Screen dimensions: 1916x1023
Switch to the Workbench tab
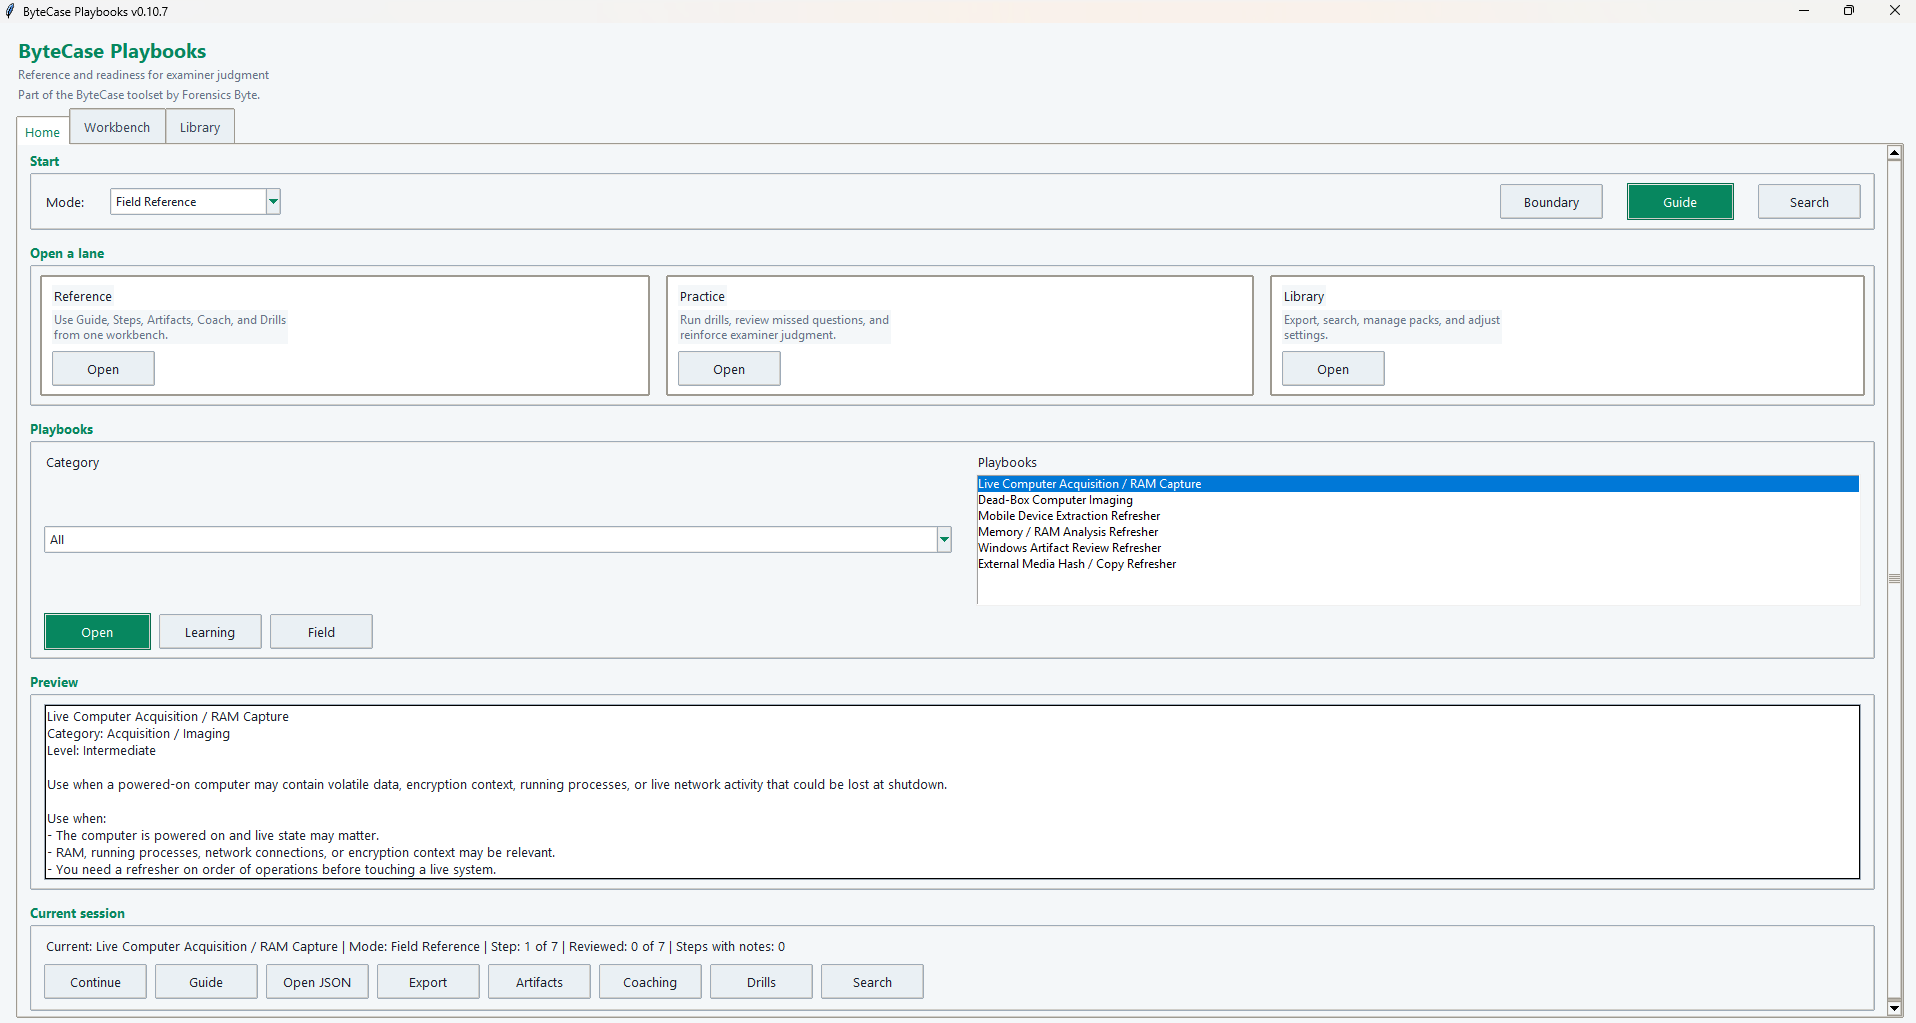pos(117,127)
